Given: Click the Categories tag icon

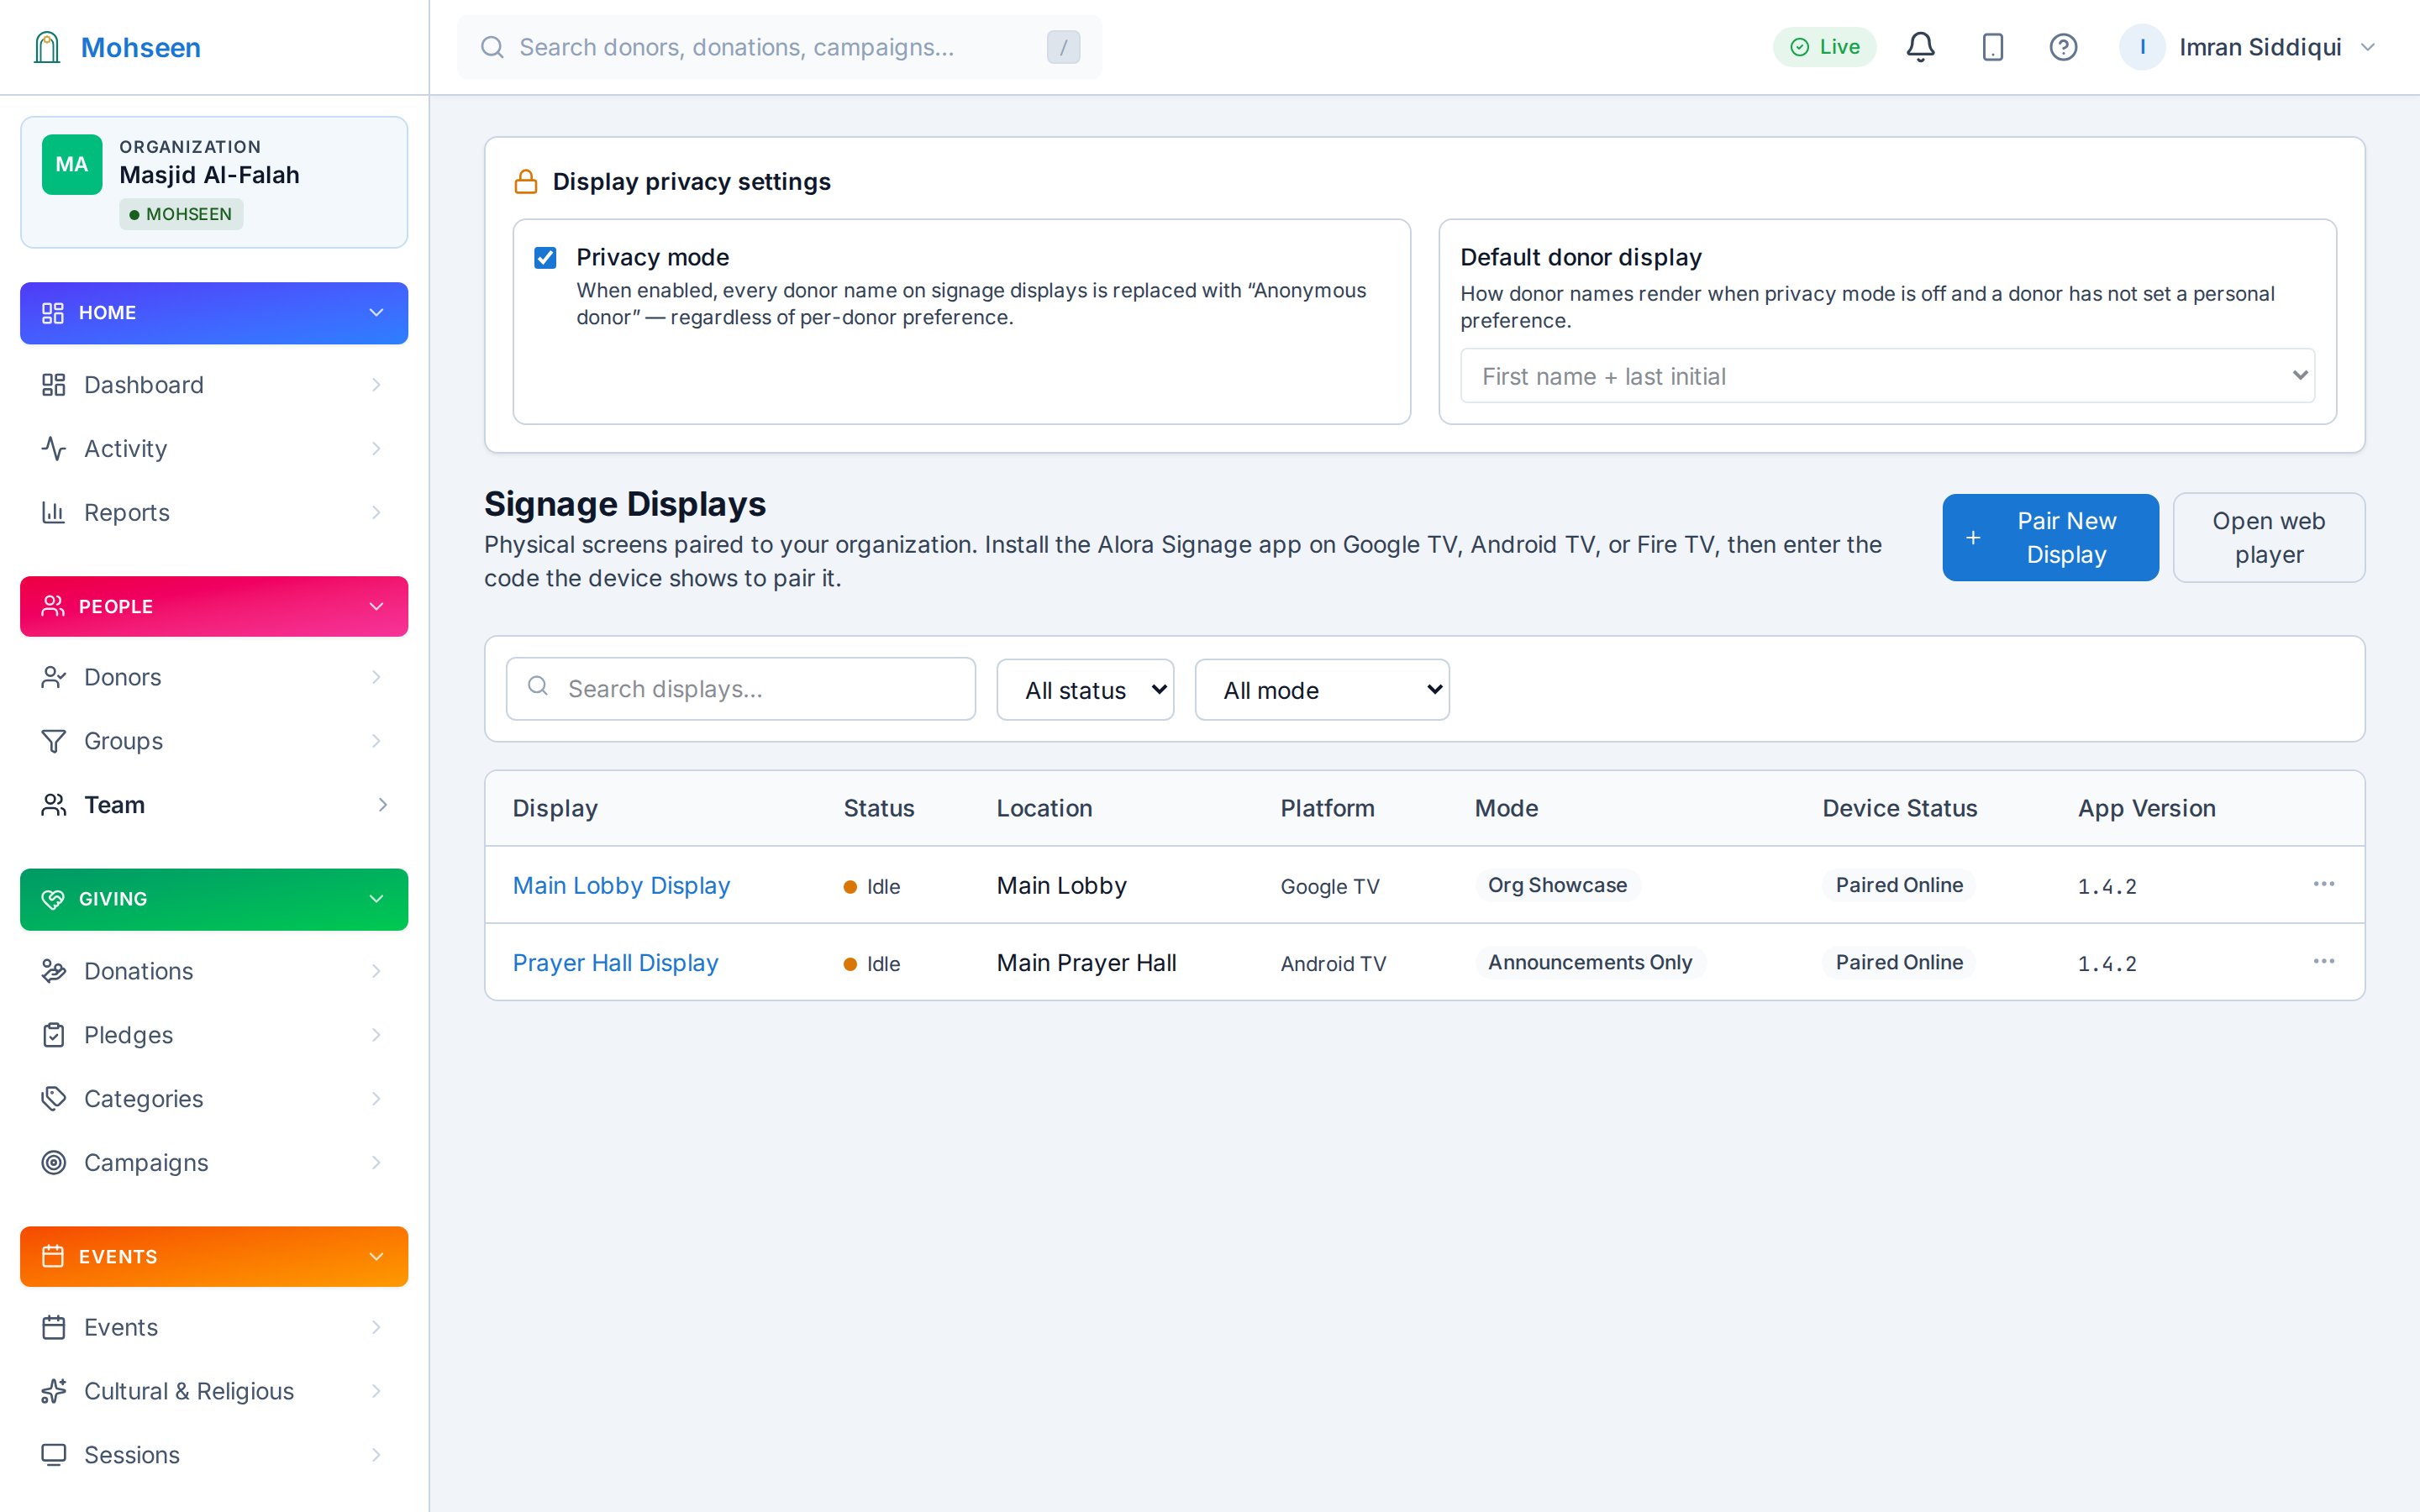Looking at the screenshot, I should [x=54, y=1099].
